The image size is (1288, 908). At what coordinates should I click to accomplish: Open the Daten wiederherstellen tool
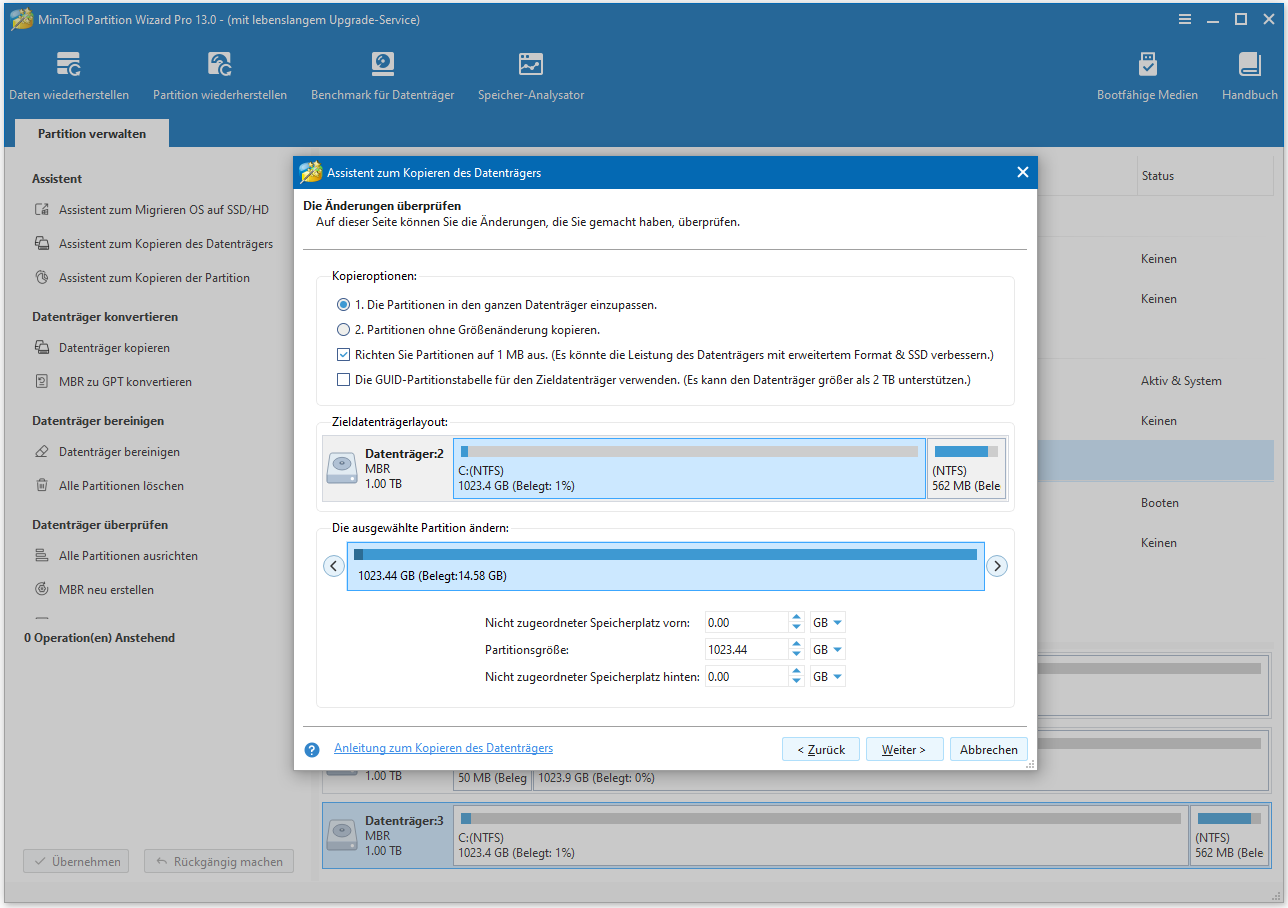pos(68,72)
